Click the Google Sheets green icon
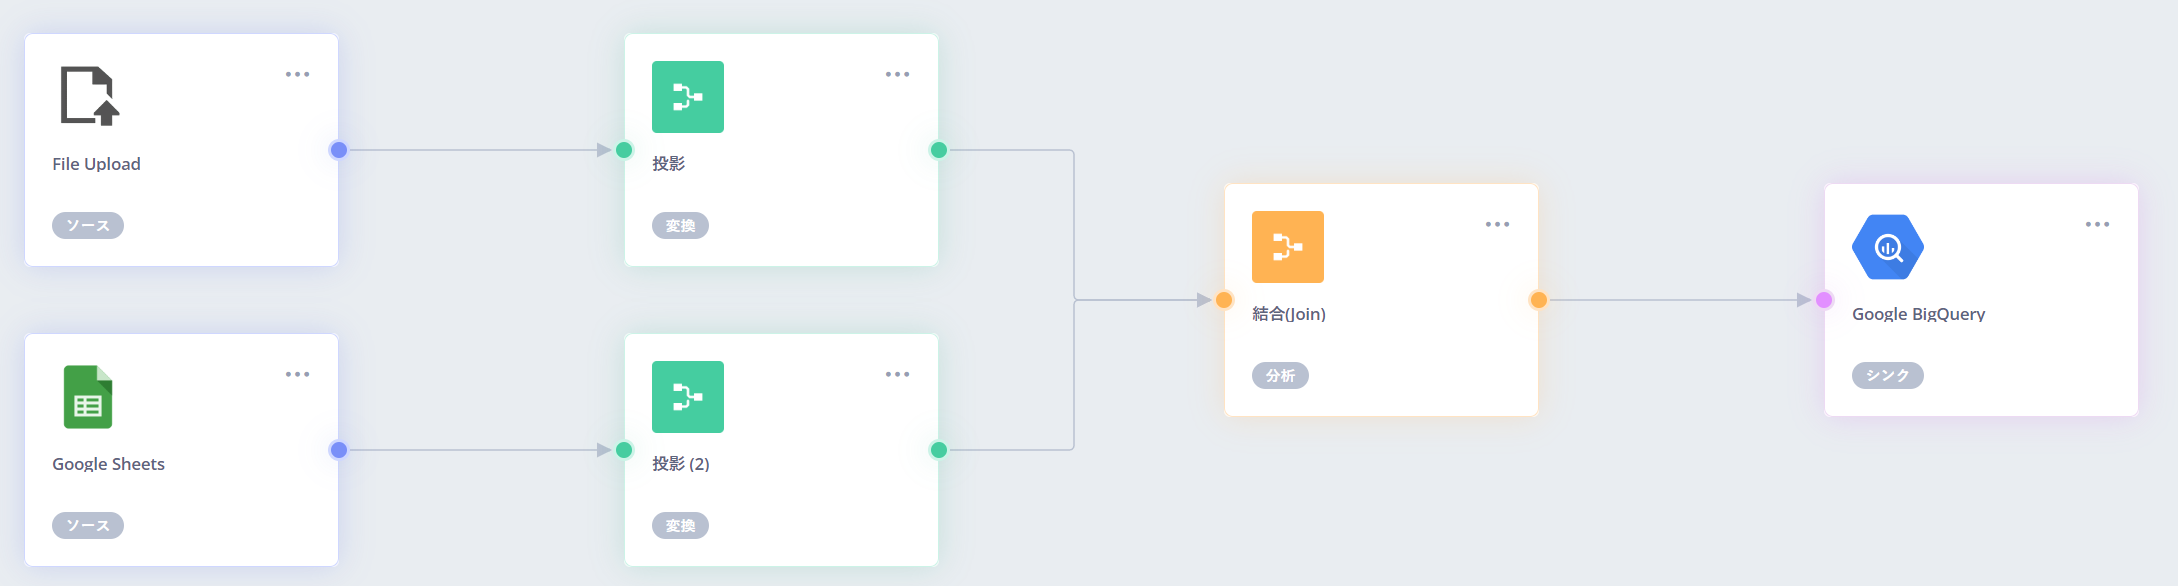 tap(88, 397)
